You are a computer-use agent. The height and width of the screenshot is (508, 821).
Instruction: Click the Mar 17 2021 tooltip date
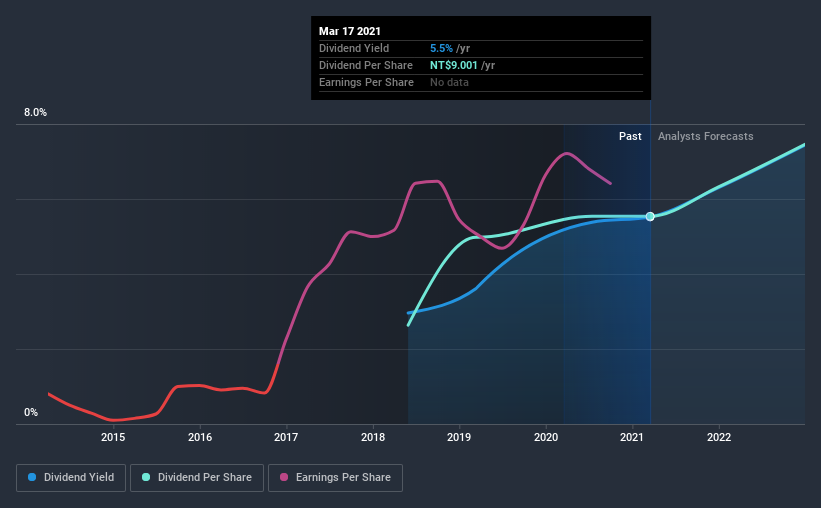point(350,31)
